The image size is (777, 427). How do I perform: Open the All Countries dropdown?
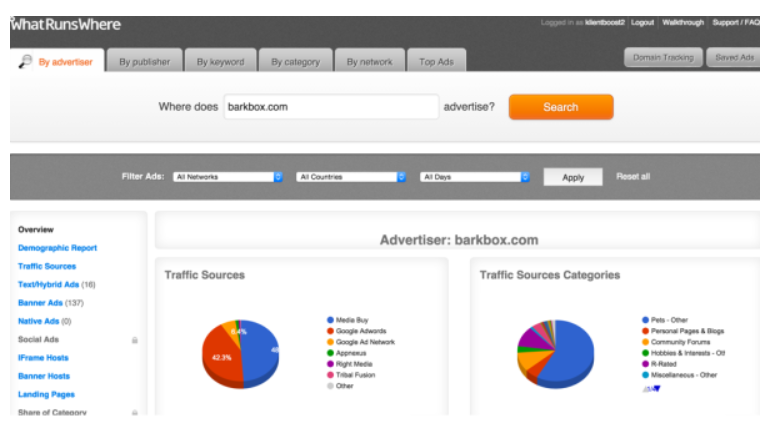click(x=351, y=177)
